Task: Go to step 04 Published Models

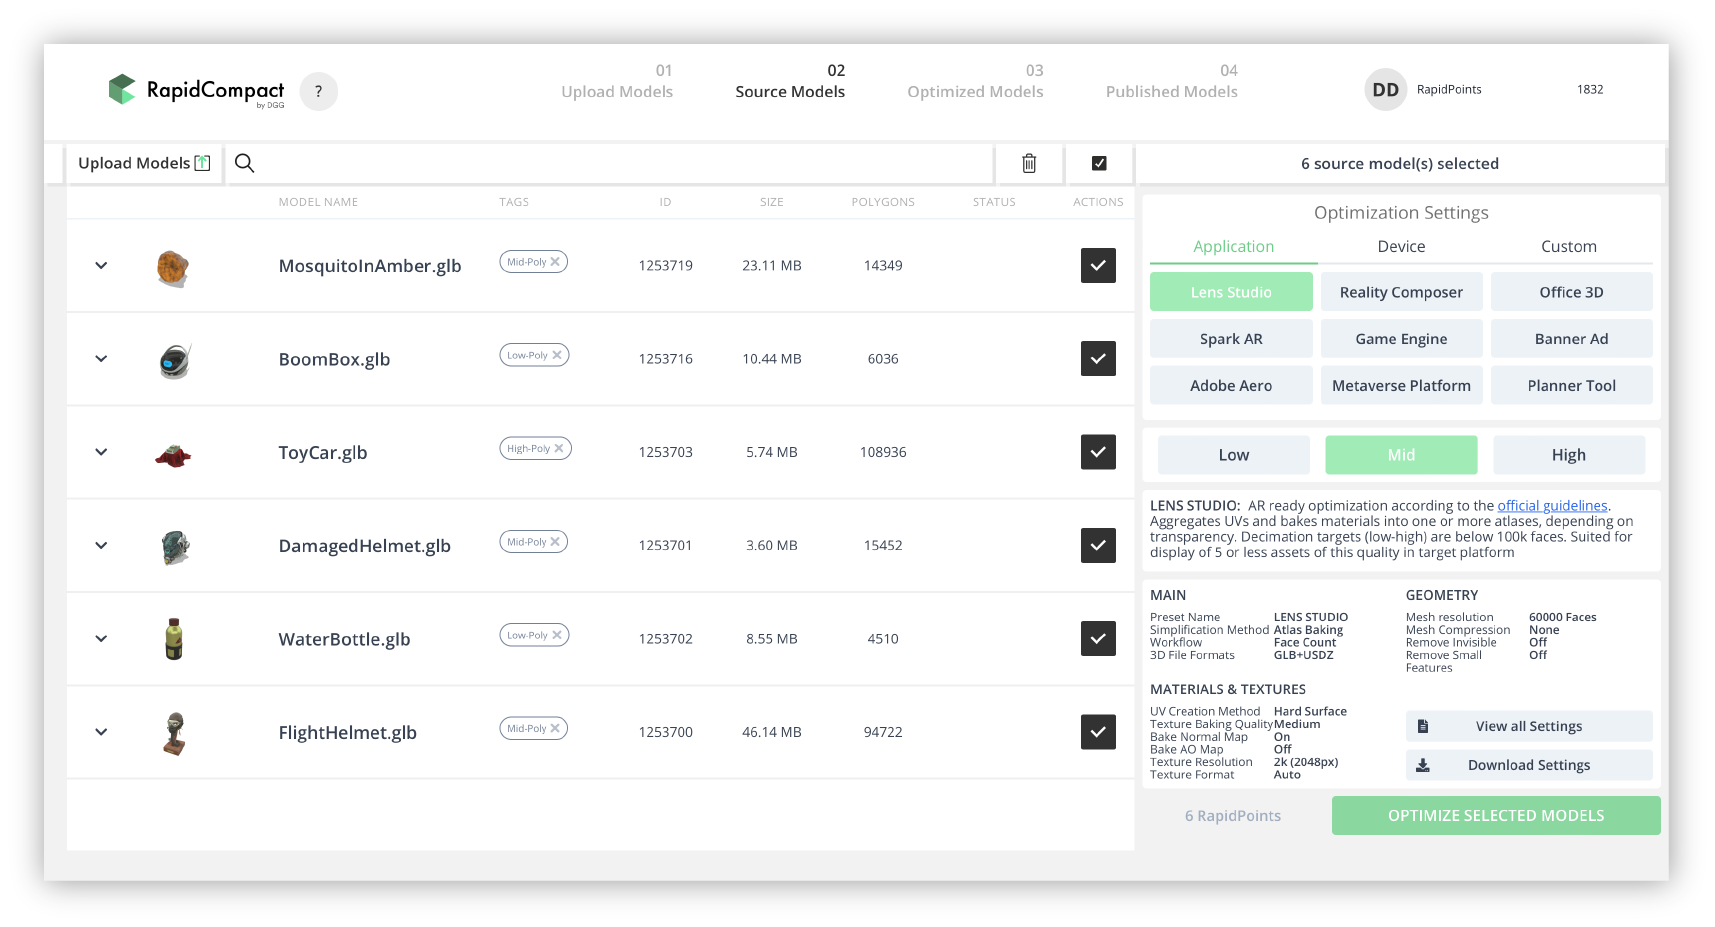Action: pyautogui.click(x=1172, y=81)
